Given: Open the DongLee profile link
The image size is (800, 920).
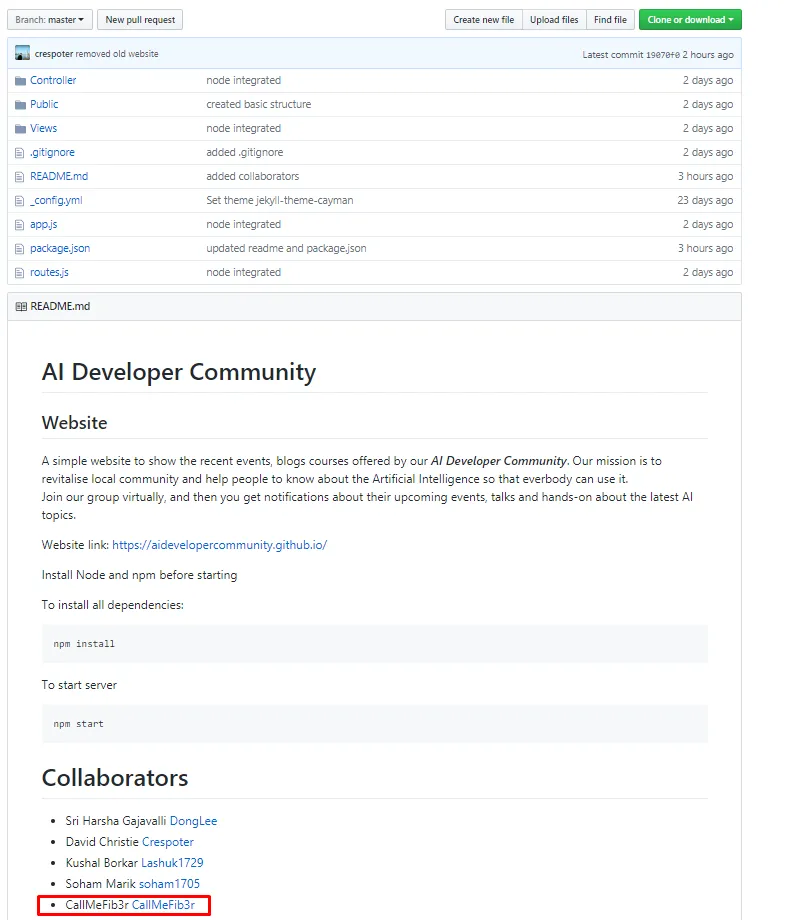Looking at the screenshot, I should pyautogui.click(x=193, y=821).
